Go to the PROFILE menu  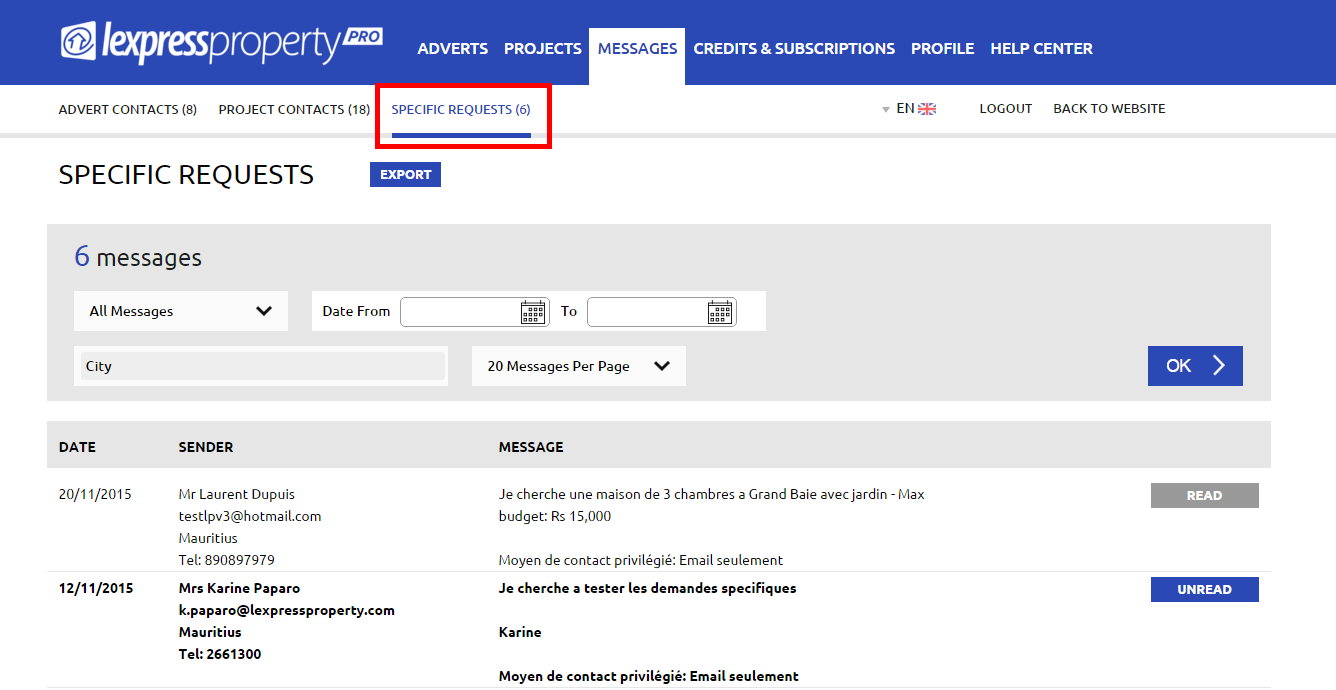[x=942, y=48]
